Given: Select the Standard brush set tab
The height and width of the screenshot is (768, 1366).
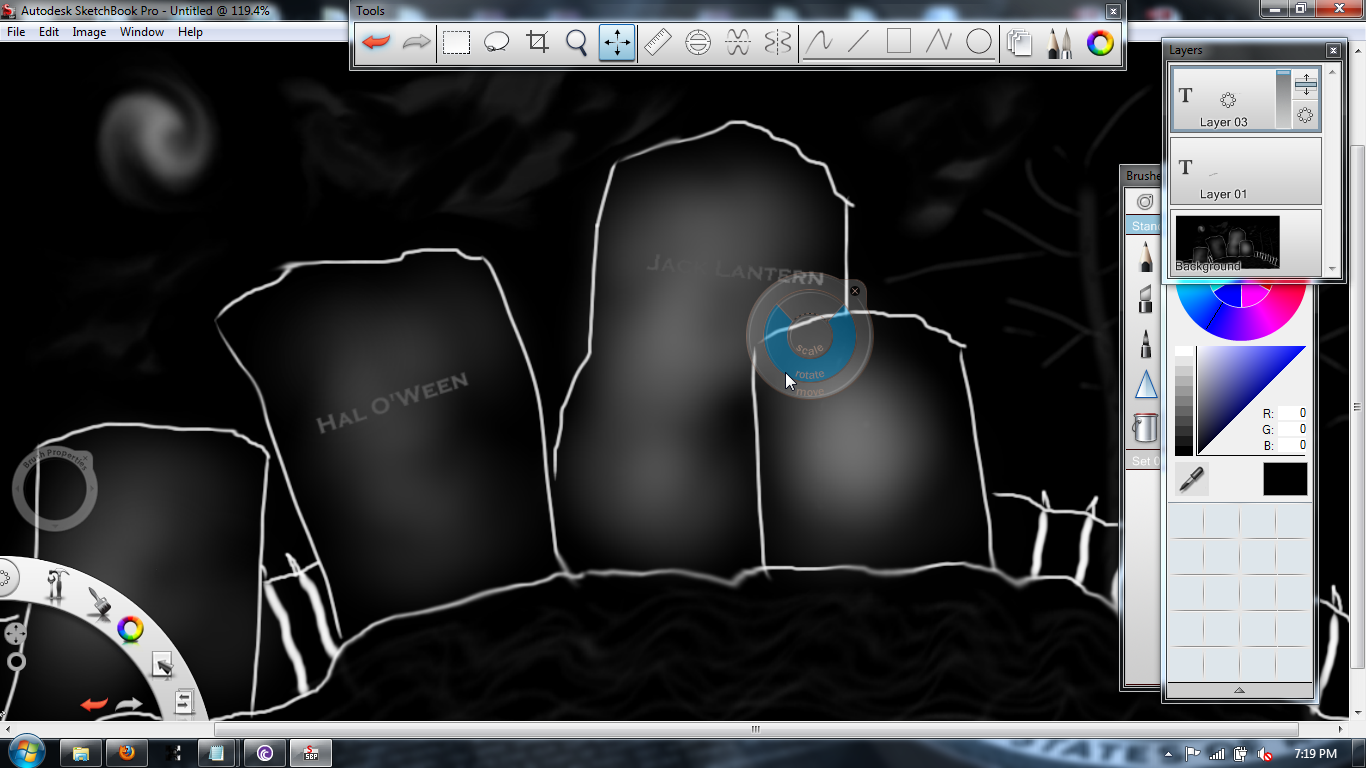Looking at the screenshot, I should (x=1145, y=226).
